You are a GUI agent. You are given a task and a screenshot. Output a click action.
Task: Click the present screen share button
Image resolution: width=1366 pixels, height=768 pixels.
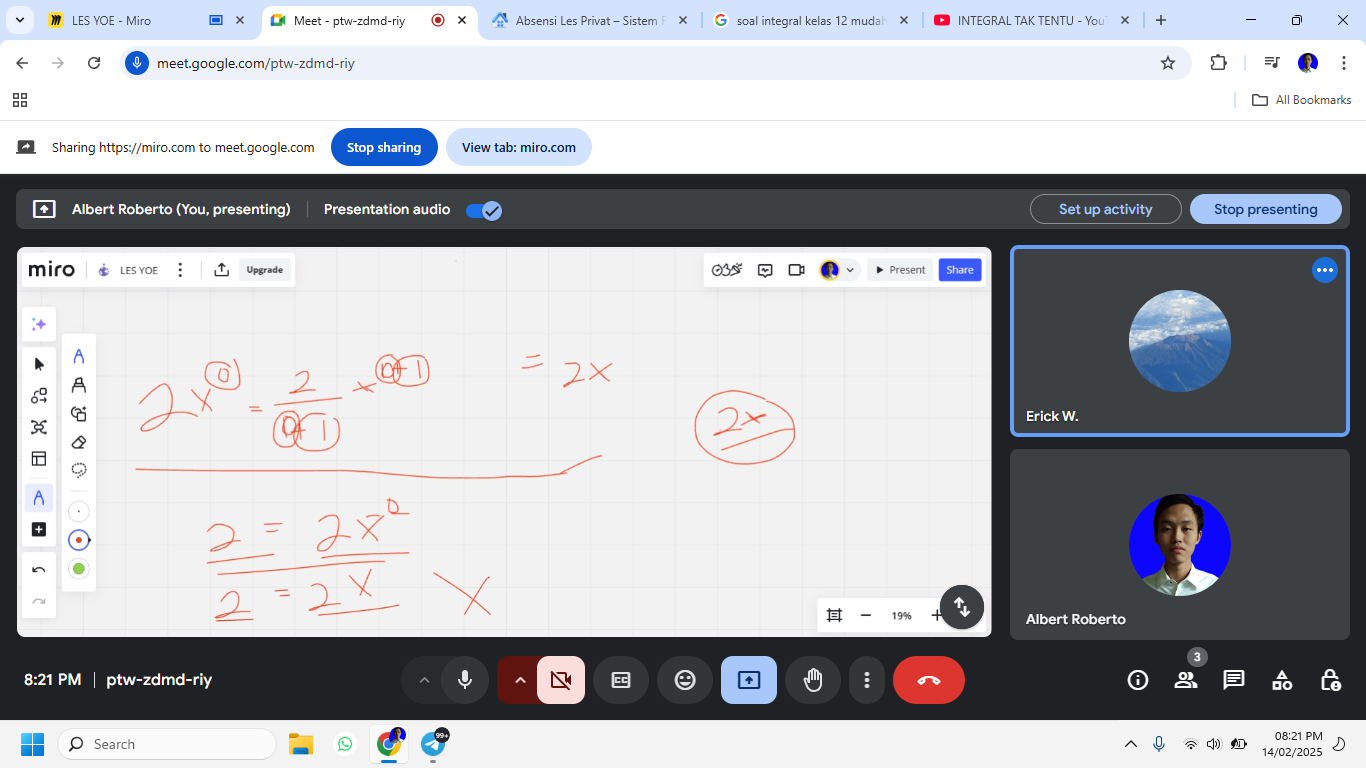click(749, 680)
